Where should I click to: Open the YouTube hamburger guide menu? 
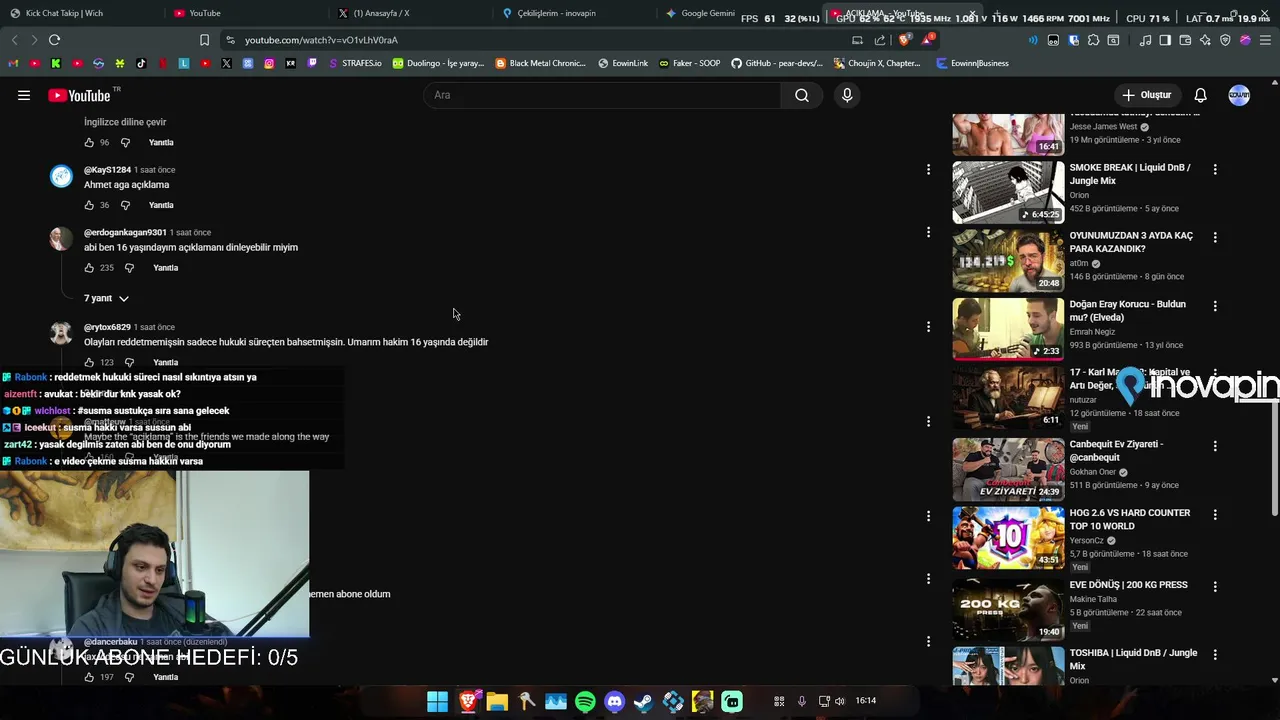click(x=24, y=95)
